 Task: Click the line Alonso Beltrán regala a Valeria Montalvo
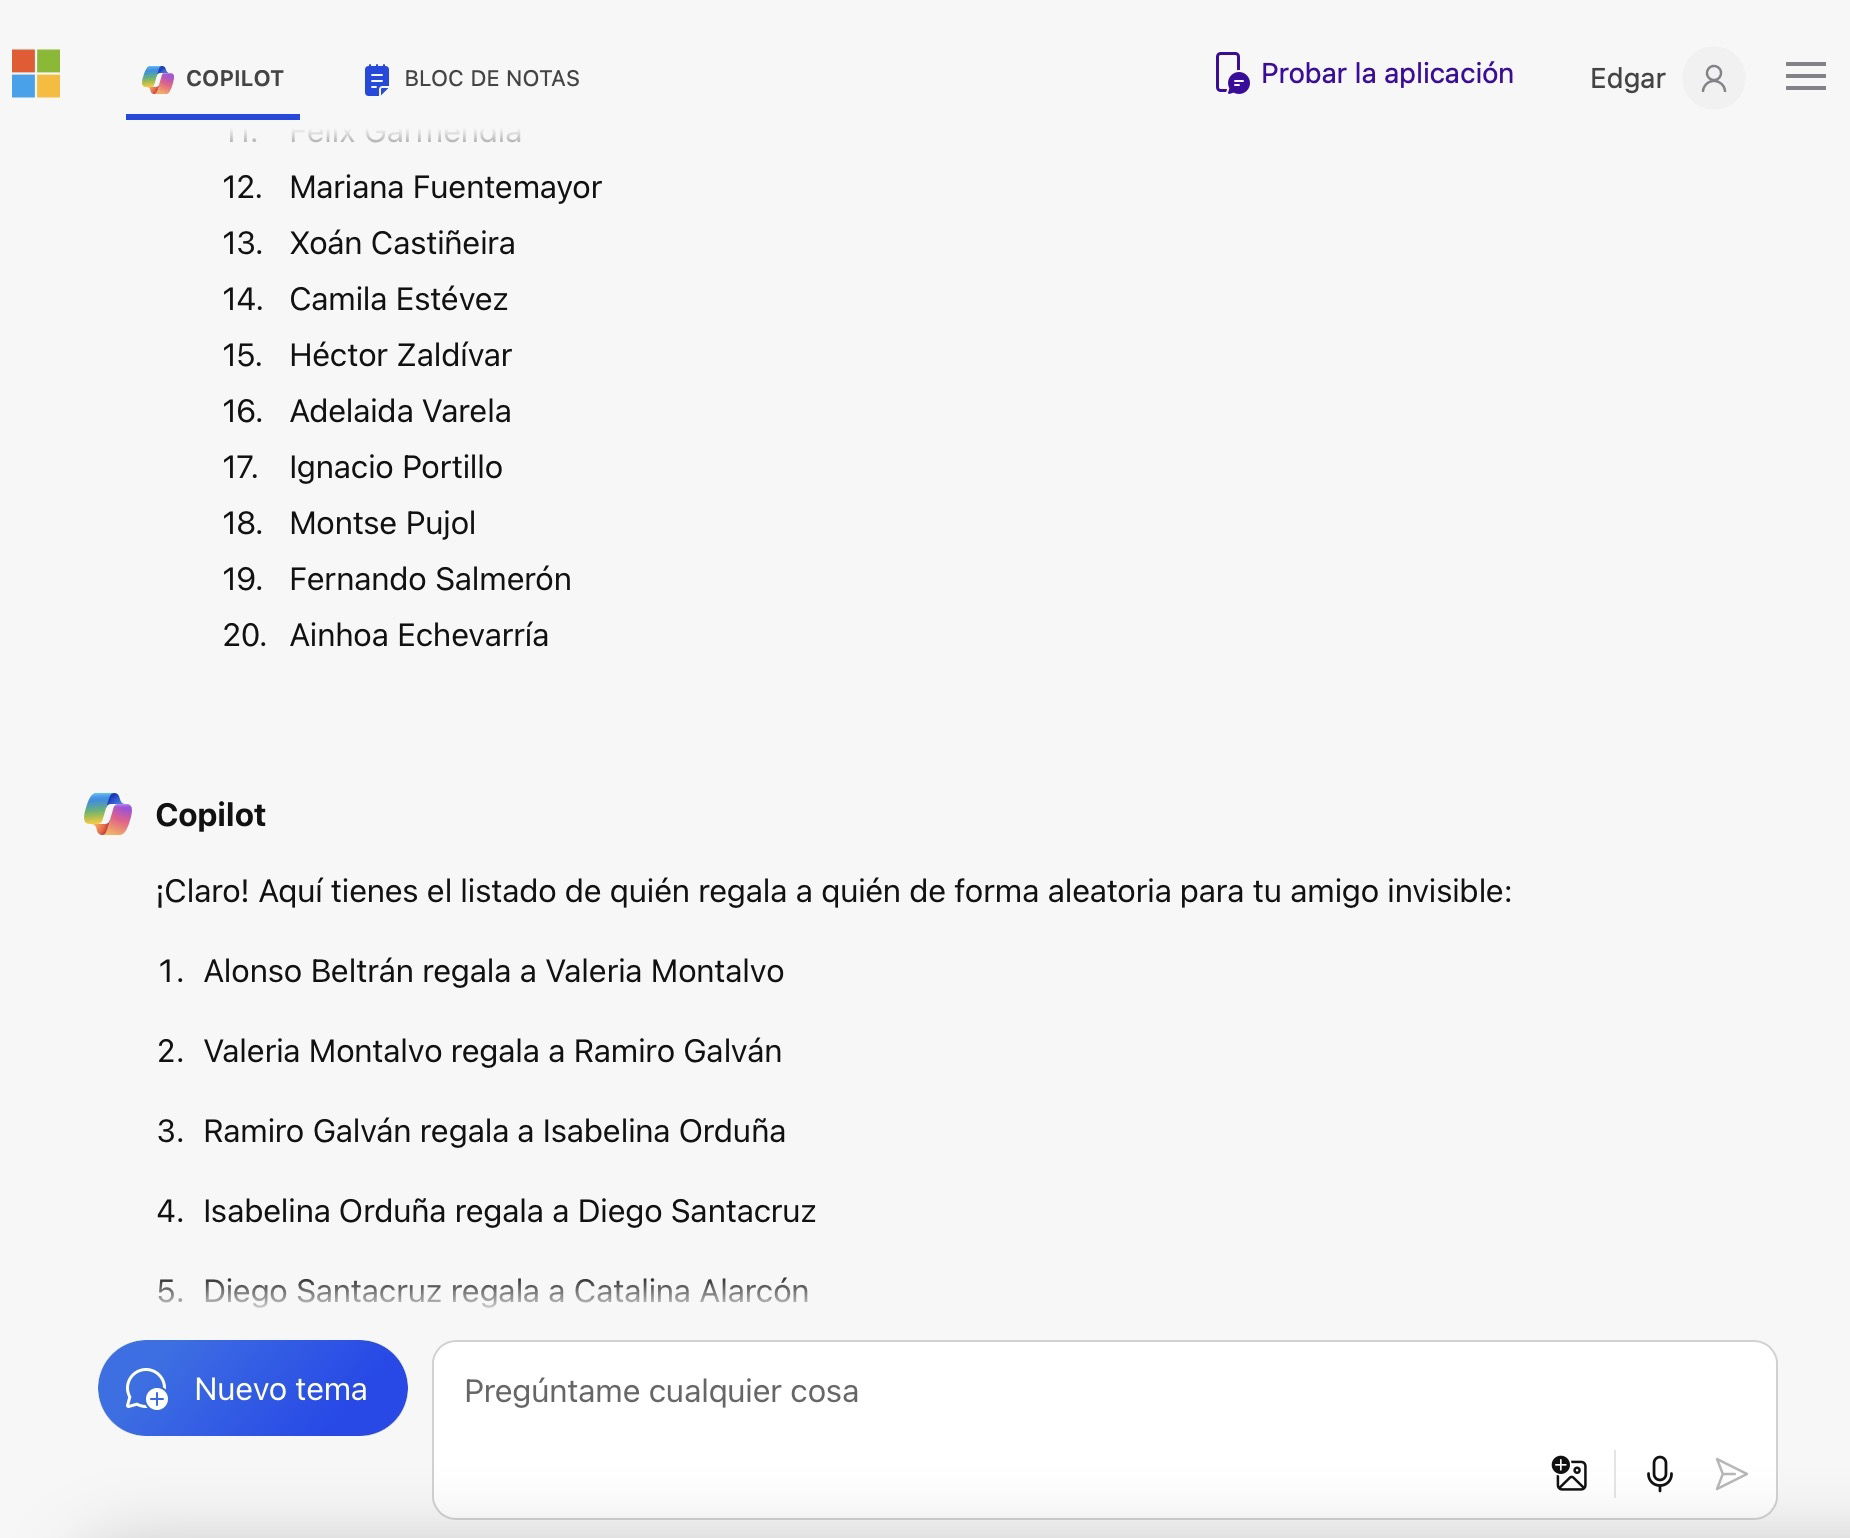(x=494, y=971)
